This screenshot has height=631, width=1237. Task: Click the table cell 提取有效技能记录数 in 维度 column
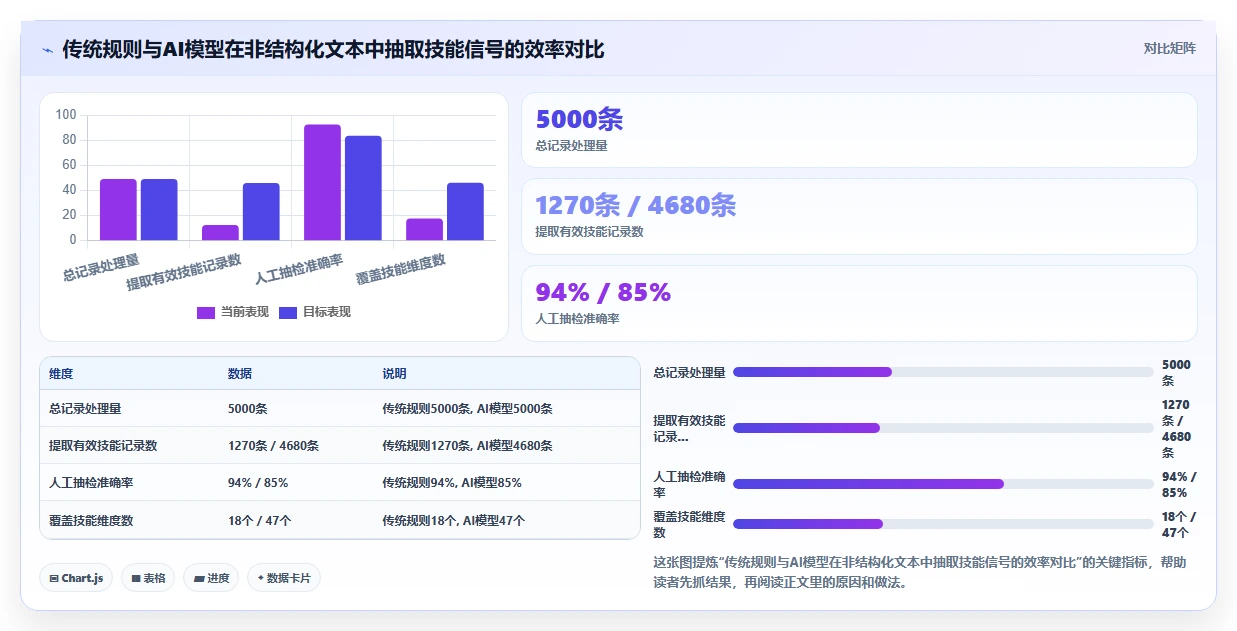pyautogui.click(x=103, y=446)
